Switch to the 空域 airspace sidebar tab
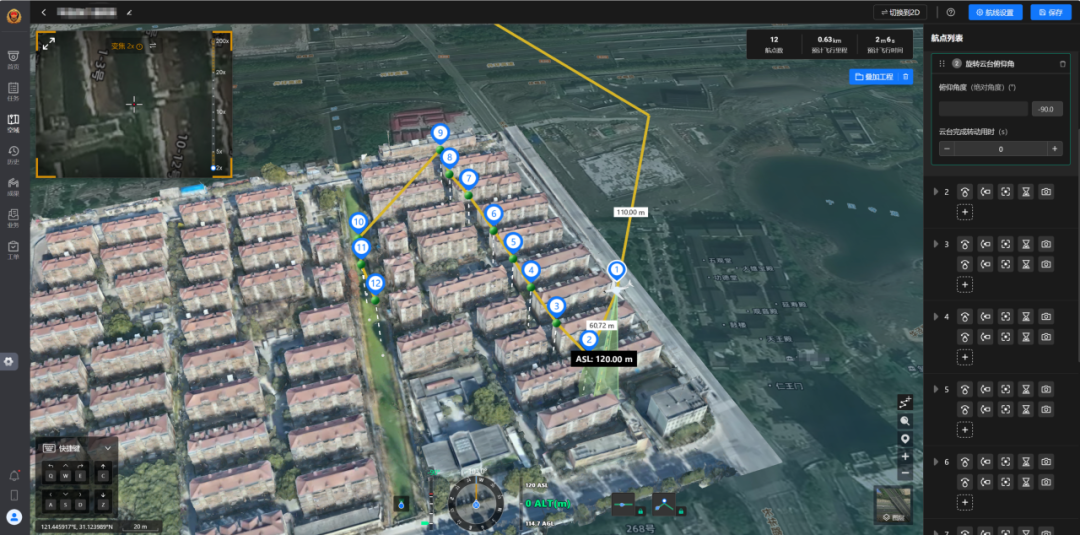This screenshot has width=1080, height=535. click(x=13, y=123)
